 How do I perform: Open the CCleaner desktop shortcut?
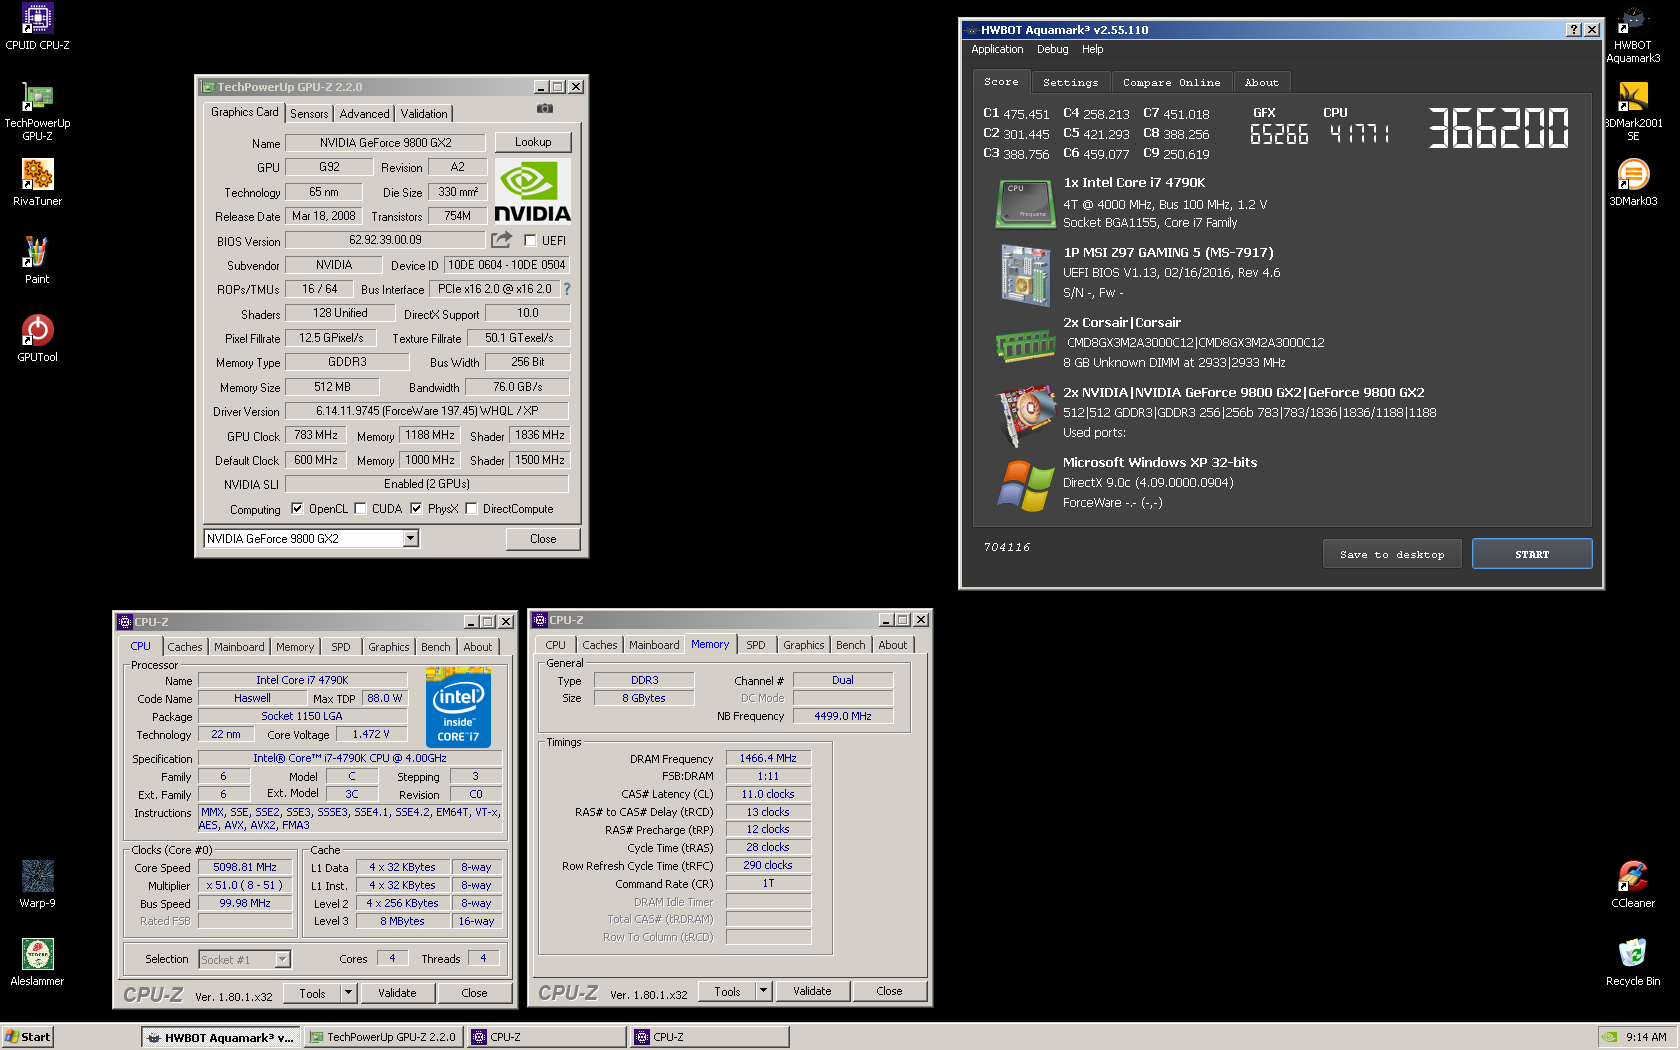point(1633,885)
